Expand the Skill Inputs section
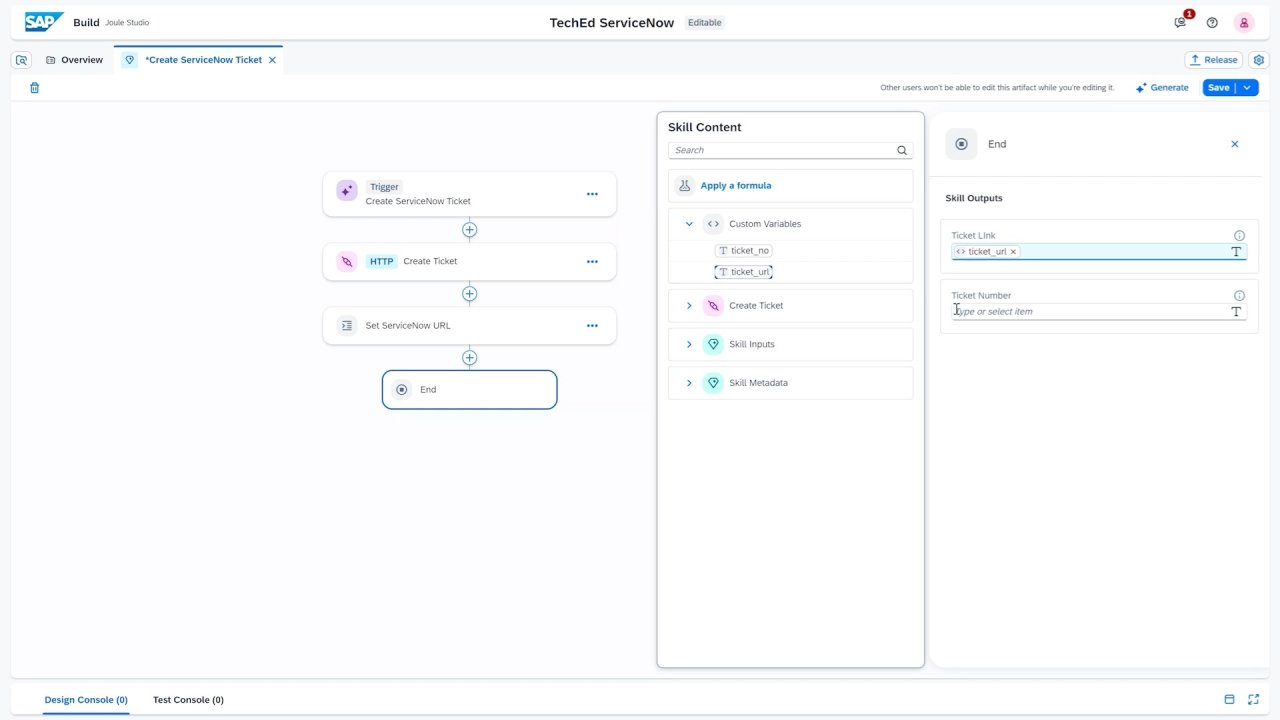 (x=689, y=345)
